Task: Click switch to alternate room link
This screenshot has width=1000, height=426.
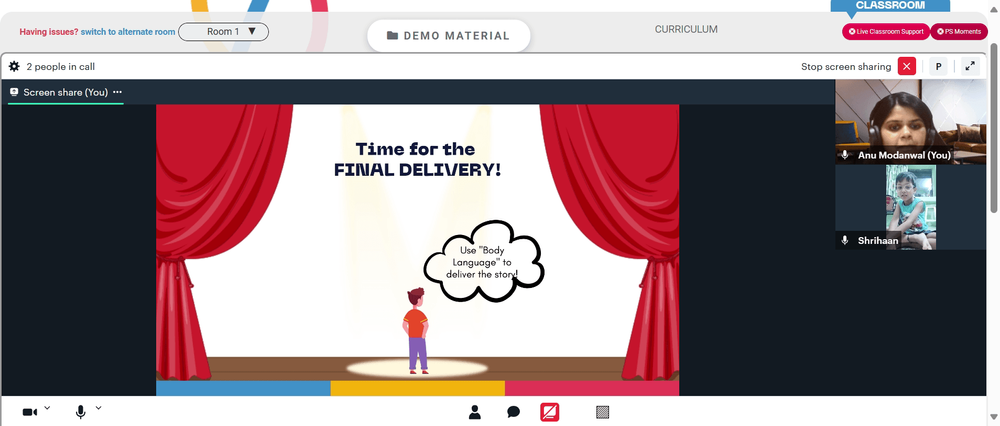Action: [x=128, y=32]
